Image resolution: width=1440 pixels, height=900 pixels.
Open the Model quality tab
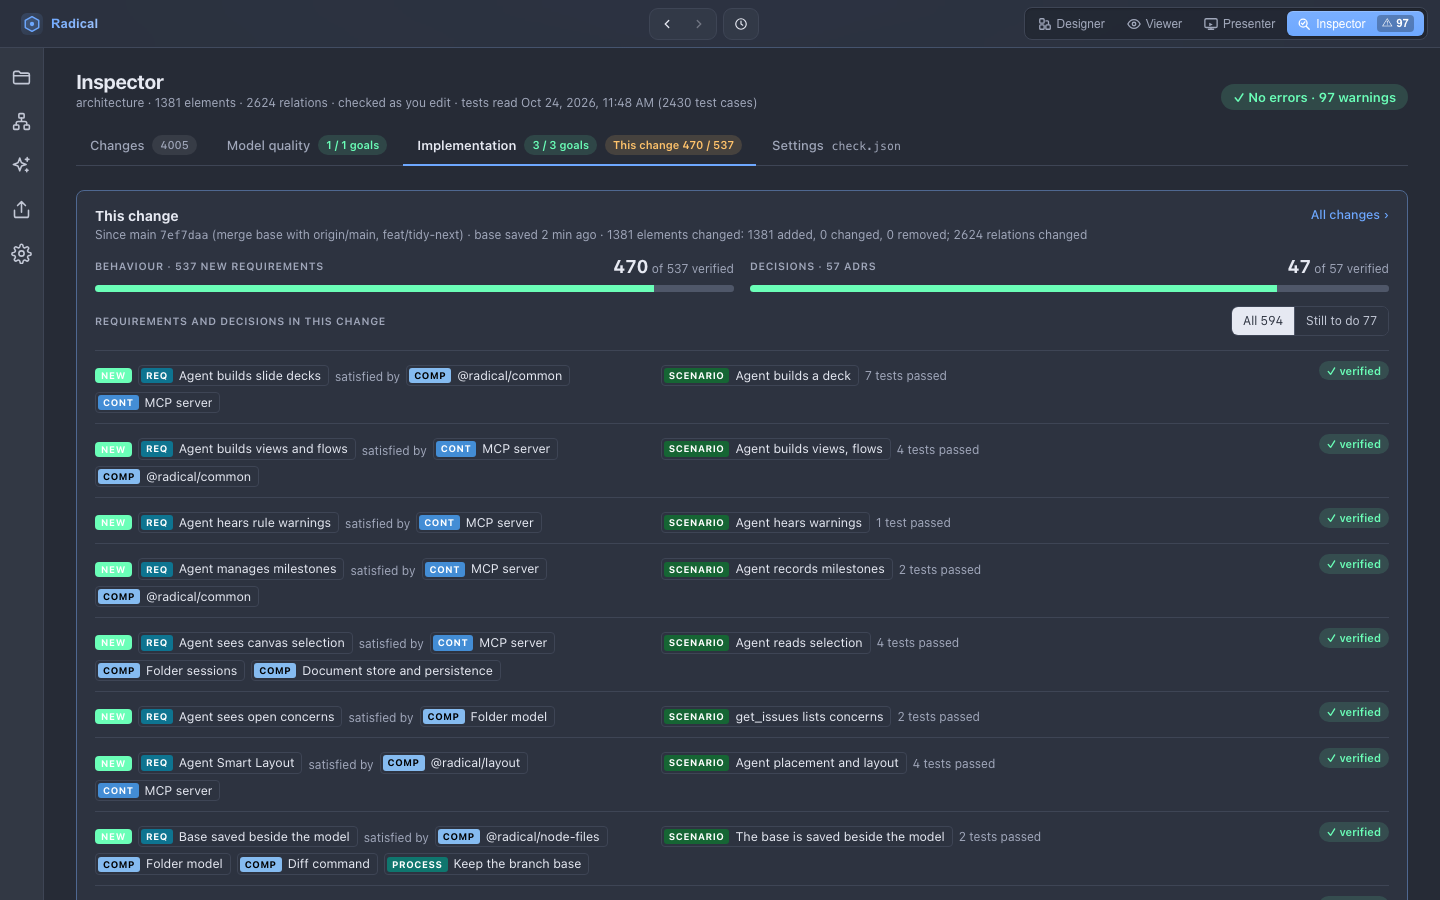coord(306,146)
